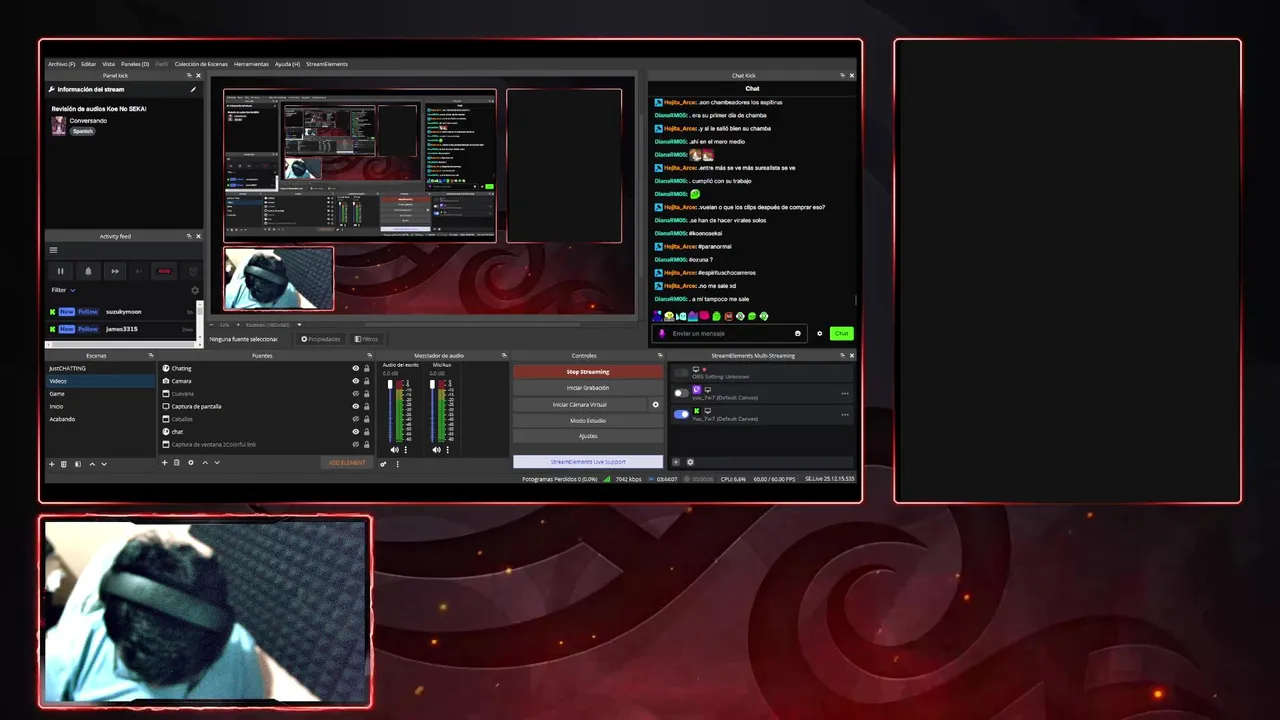Enable Modo Estudio
Viewport: 1280px width, 720px height.
(588, 421)
